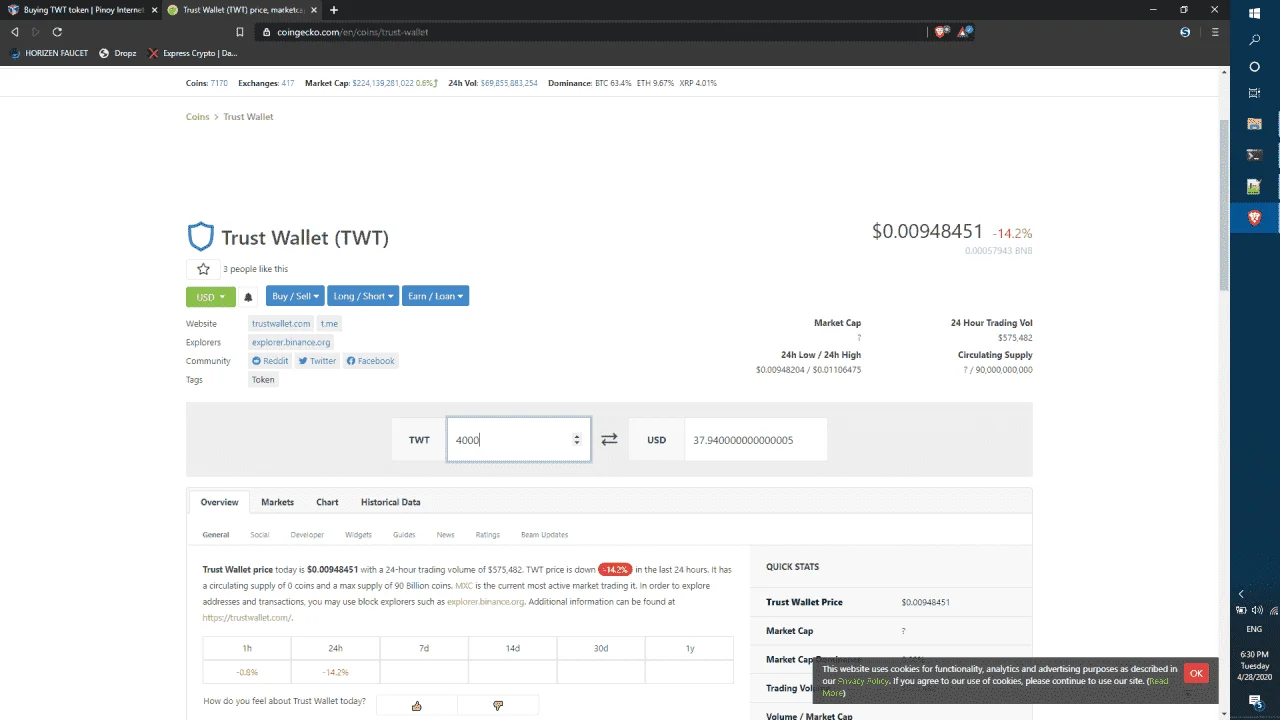The width and height of the screenshot is (1280, 720).
Task: Open the t.me Telegram link
Action: click(x=329, y=324)
